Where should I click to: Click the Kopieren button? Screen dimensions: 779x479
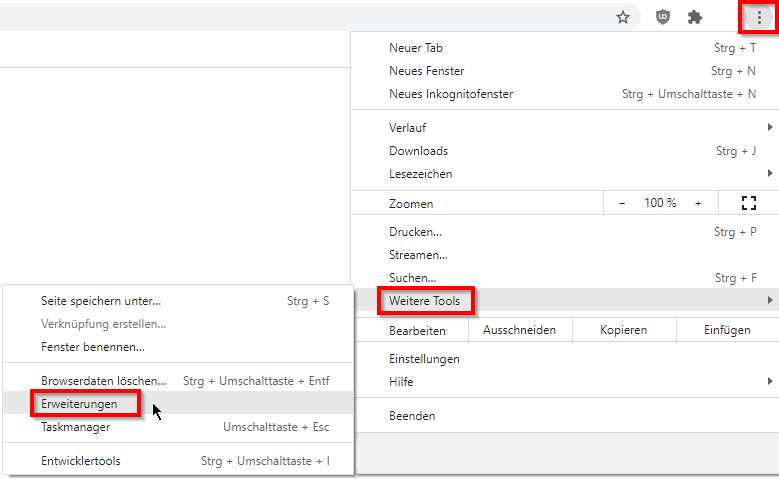click(623, 330)
